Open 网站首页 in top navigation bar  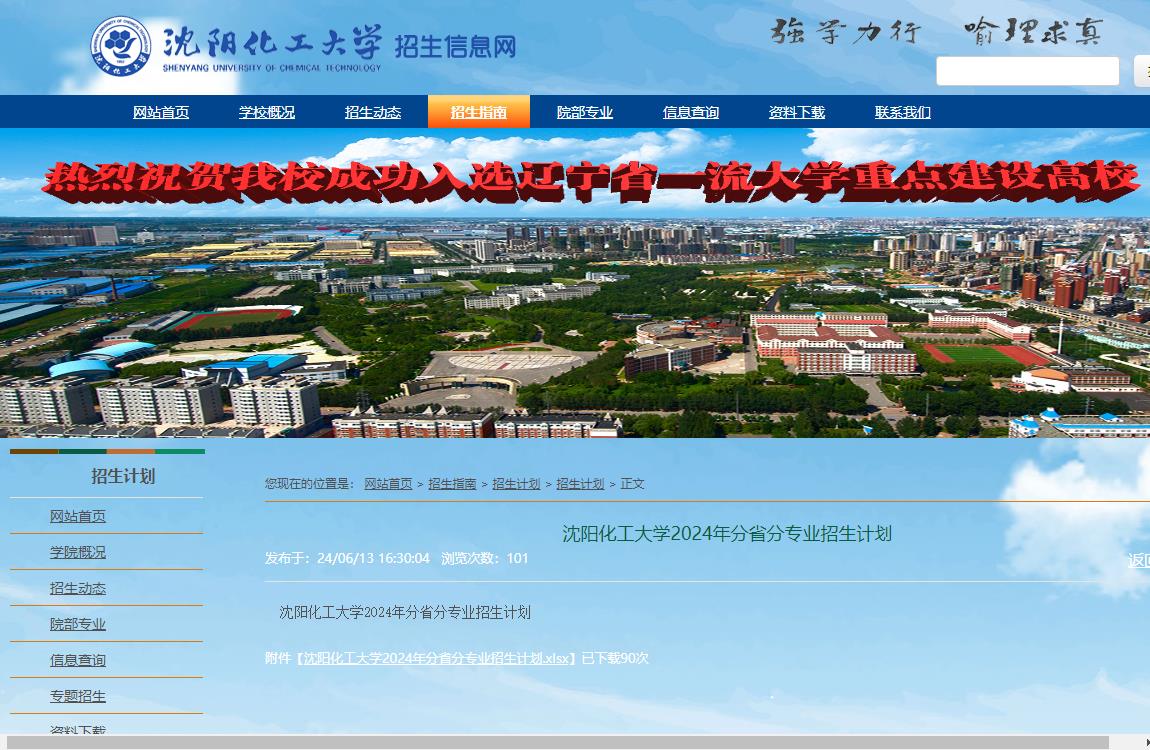[x=161, y=112]
